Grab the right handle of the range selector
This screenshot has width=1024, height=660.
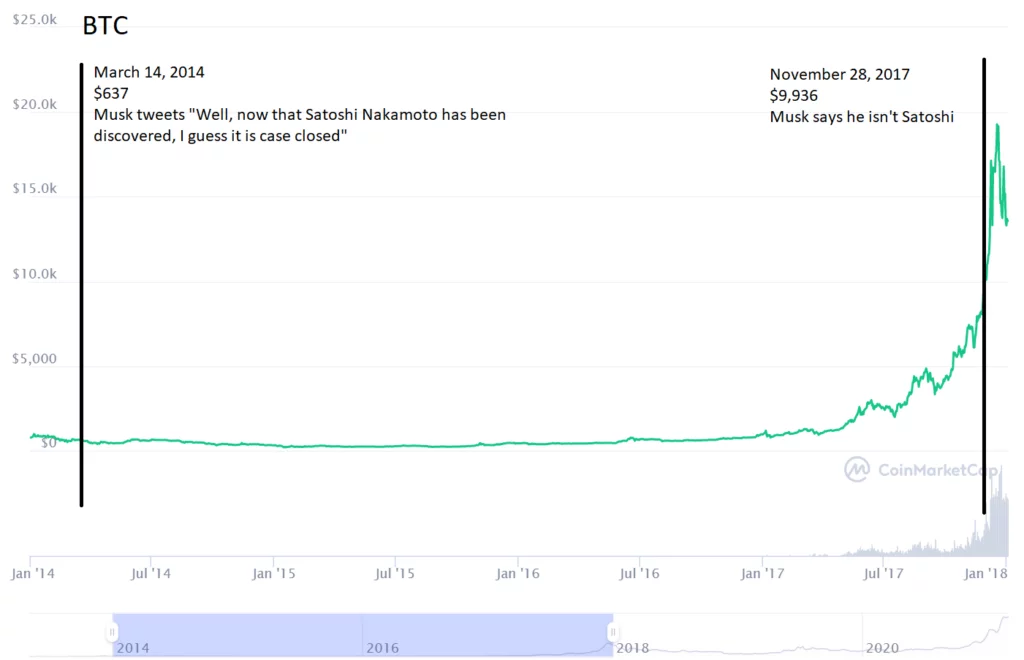pos(612,632)
